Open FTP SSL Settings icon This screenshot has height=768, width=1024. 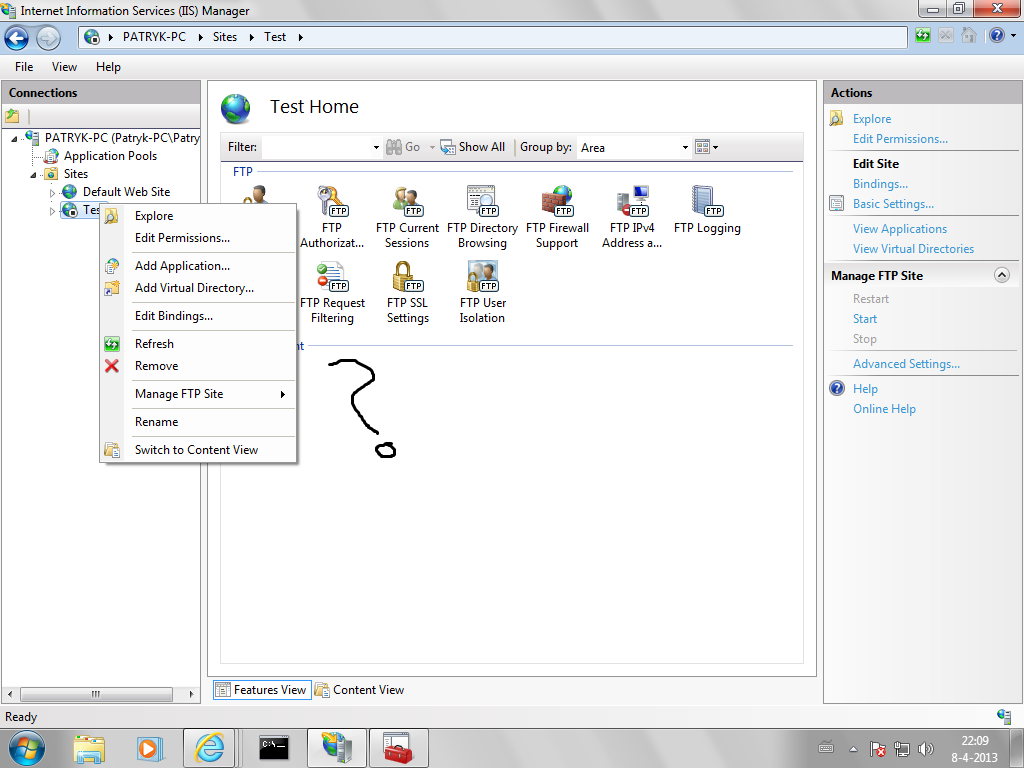pyautogui.click(x=408, y=292)
